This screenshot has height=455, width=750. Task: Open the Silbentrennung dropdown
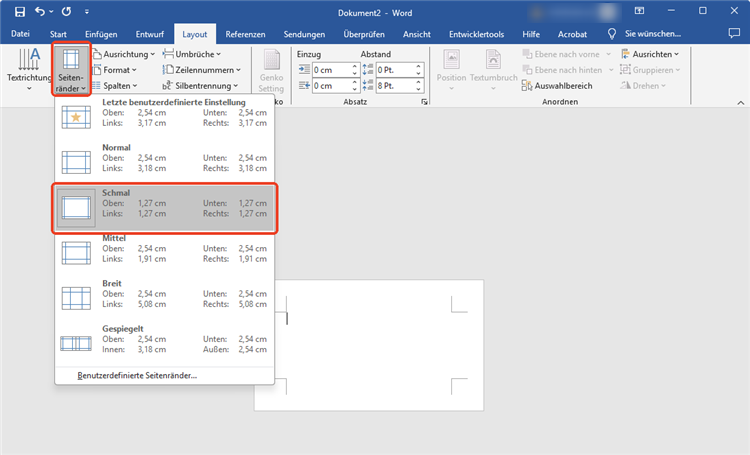(200, 86)
